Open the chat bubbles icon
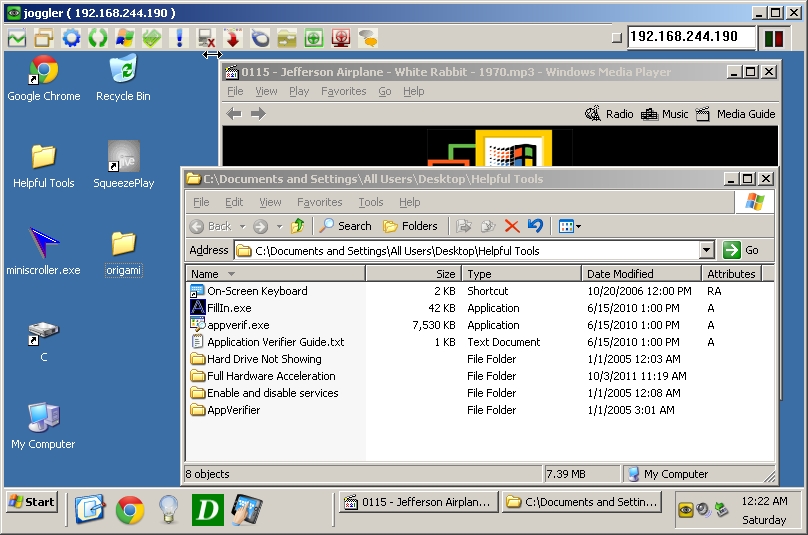This screenshot has width=808, height=535. tap(368, 38)
